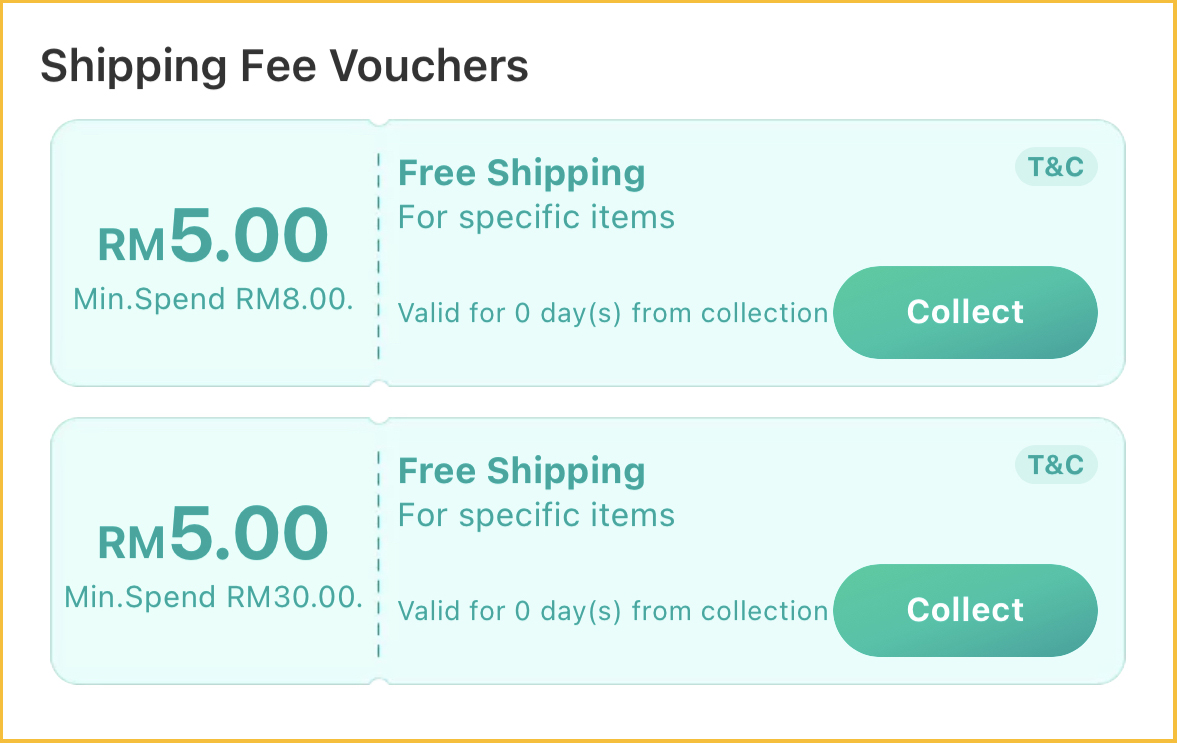Click the Shipping Fee Vouchers heading
The image size is (1177, 743).
pyautogui.click(x=284, y=66)
